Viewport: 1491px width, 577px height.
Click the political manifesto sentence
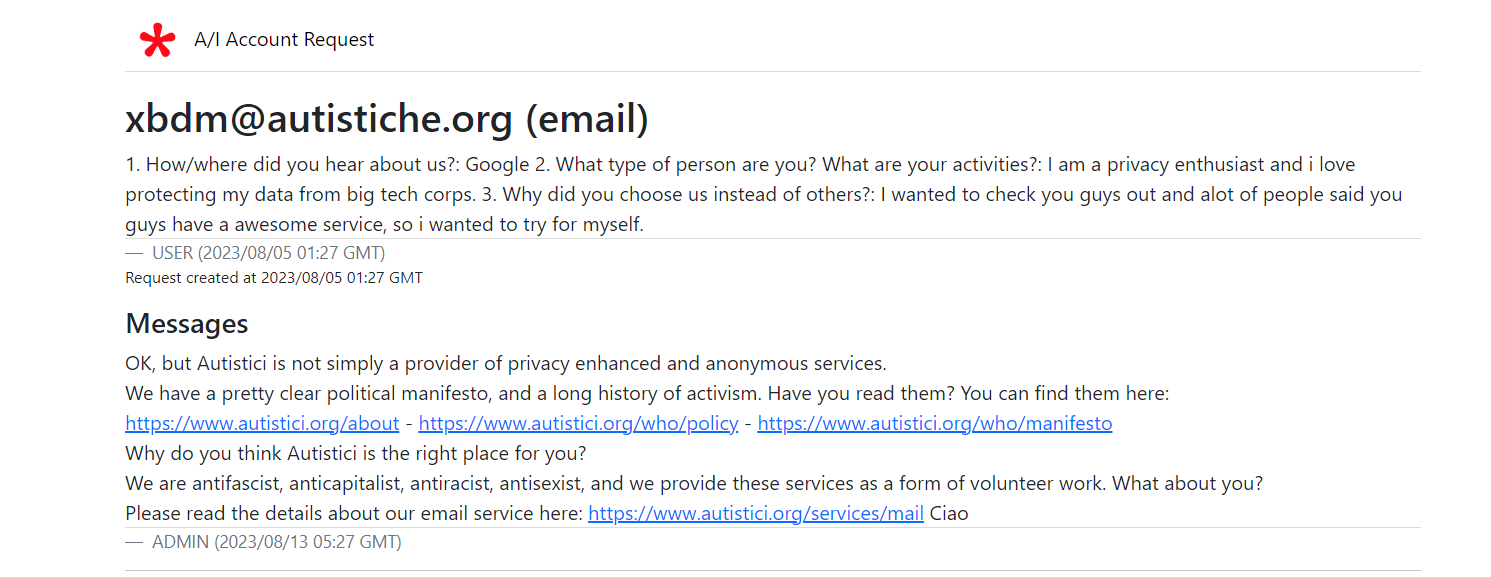click(647, 393)
